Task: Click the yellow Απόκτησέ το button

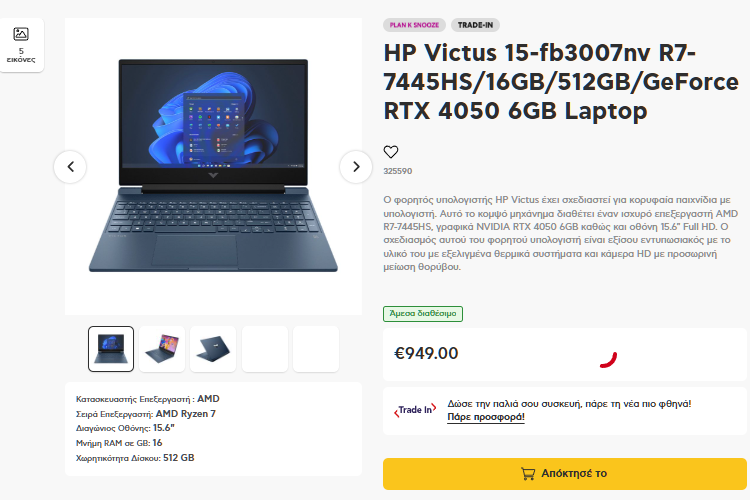Action: [x=564, y=474]
